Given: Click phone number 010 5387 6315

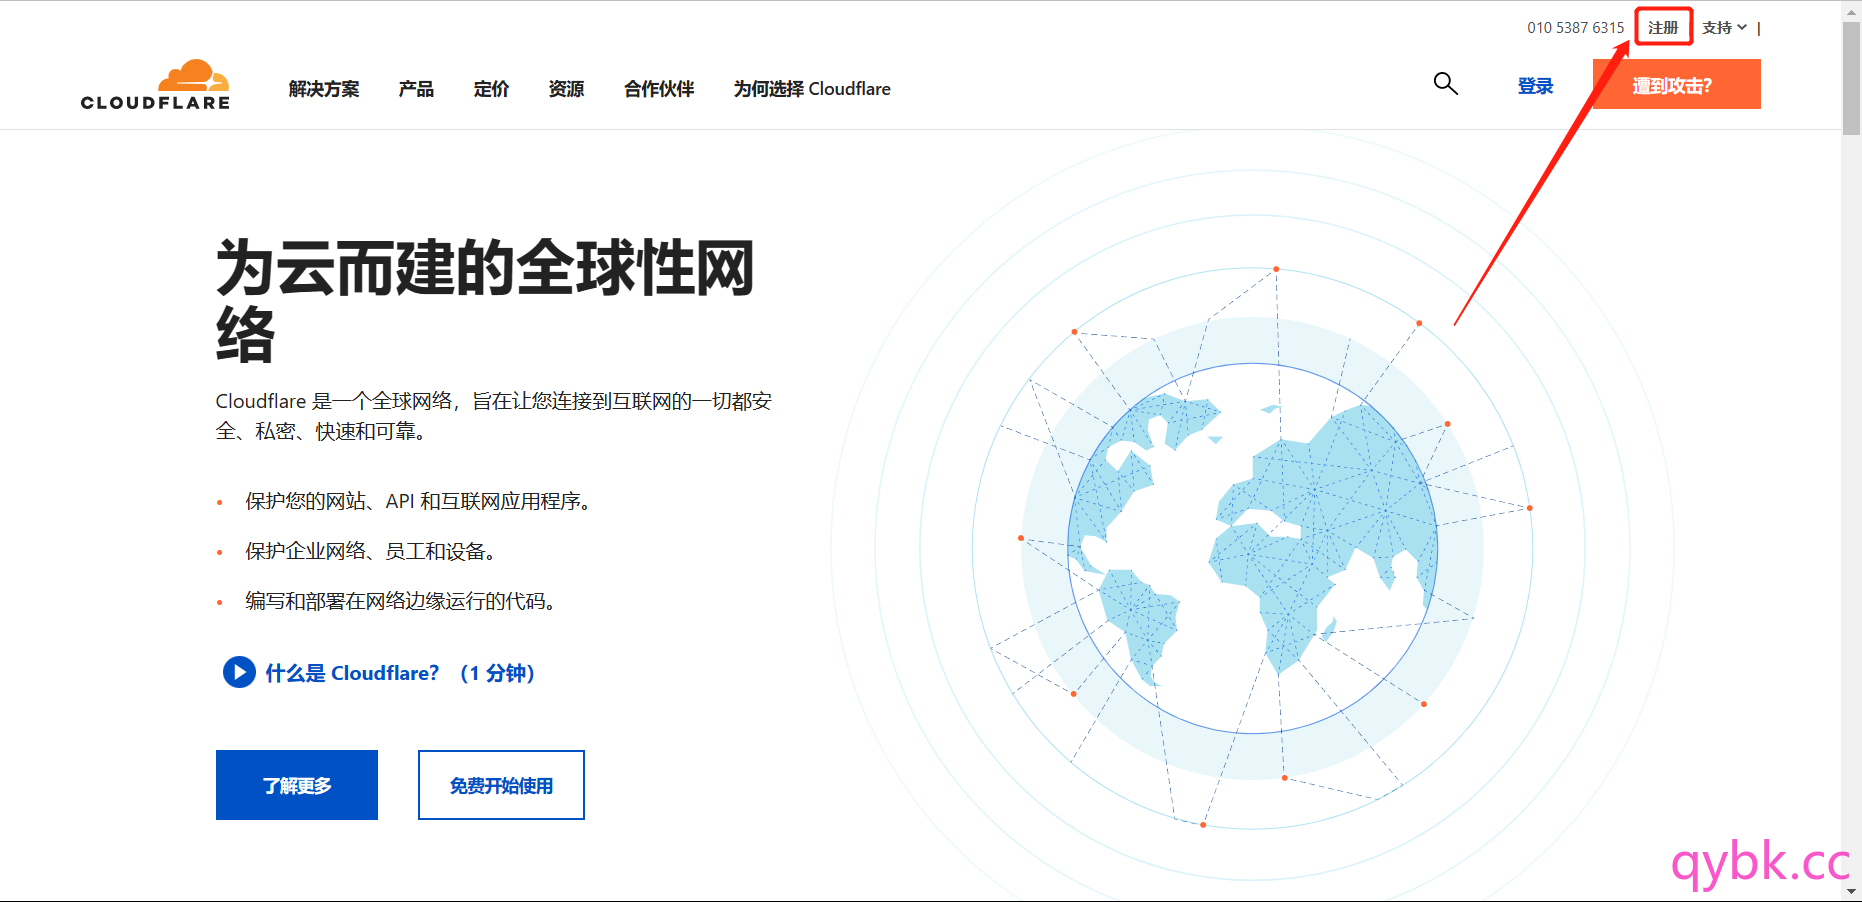Looking at the screenshot, I should (1575, 27).
